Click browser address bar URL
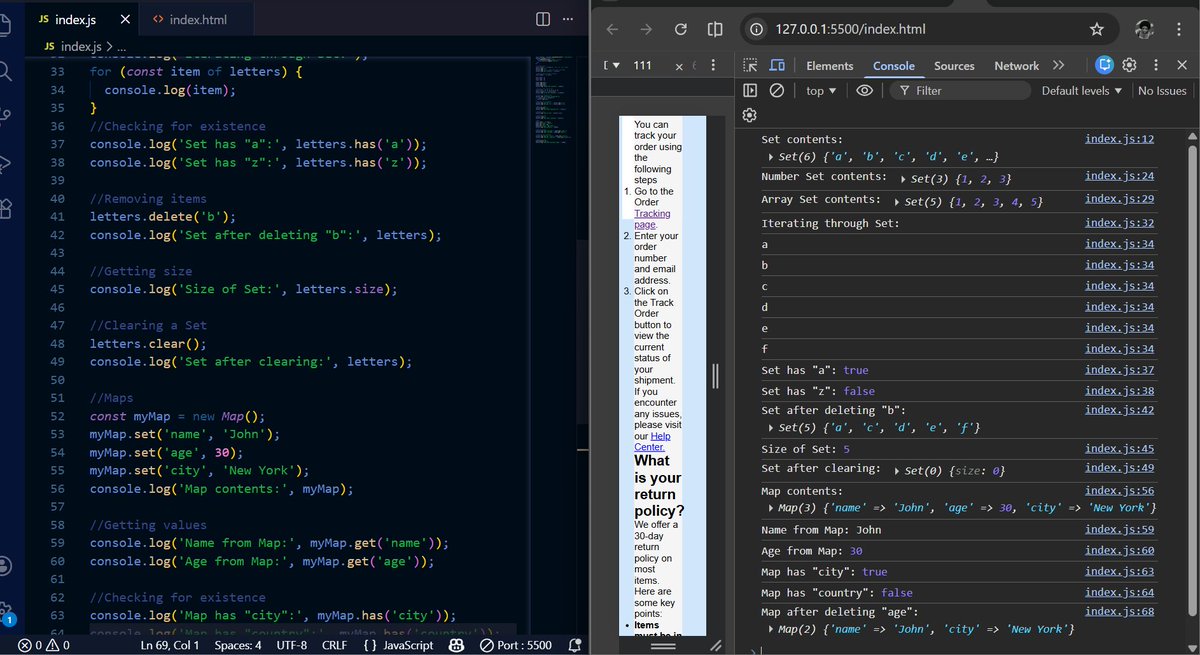The height and width of the screenshot is (655, 1200). 850,29
